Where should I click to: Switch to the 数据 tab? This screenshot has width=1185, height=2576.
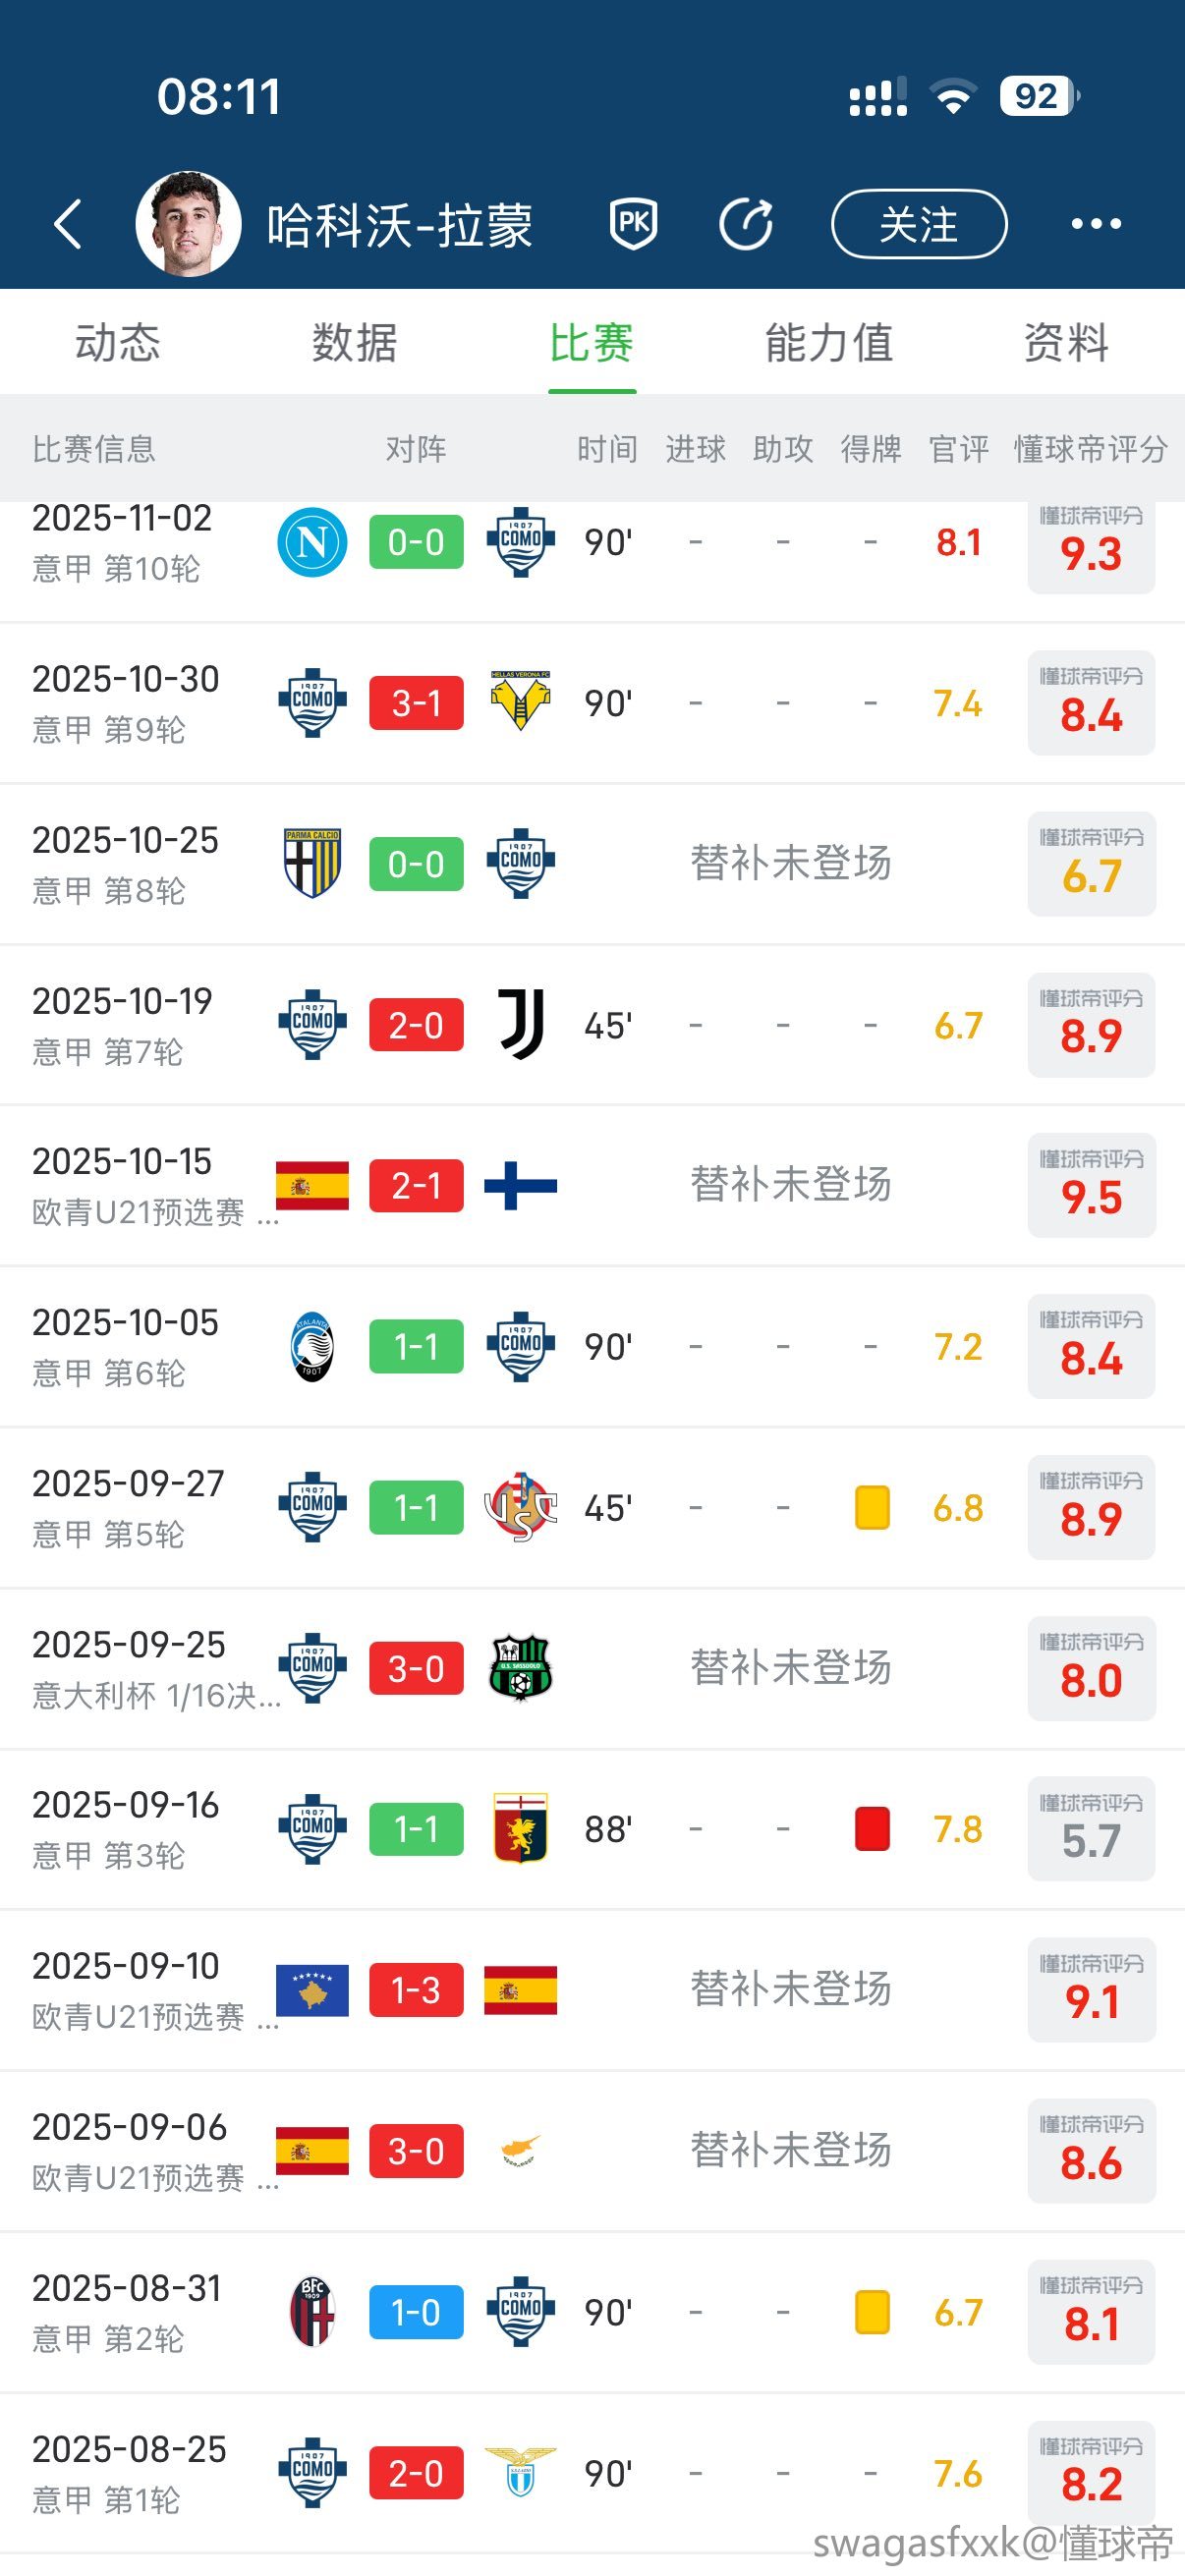(354, 343)
